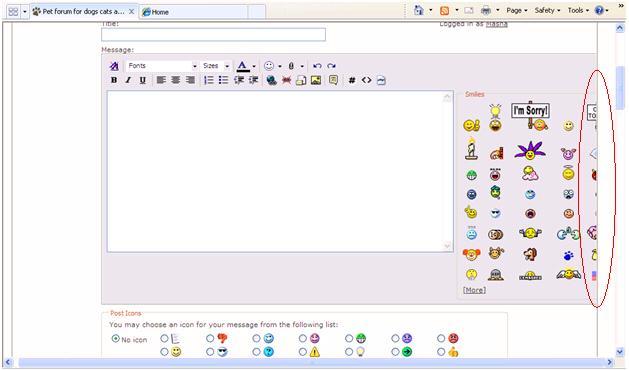Insert hyperlink using globe icon
The image size is (629, 370).
tap(272, 80)
